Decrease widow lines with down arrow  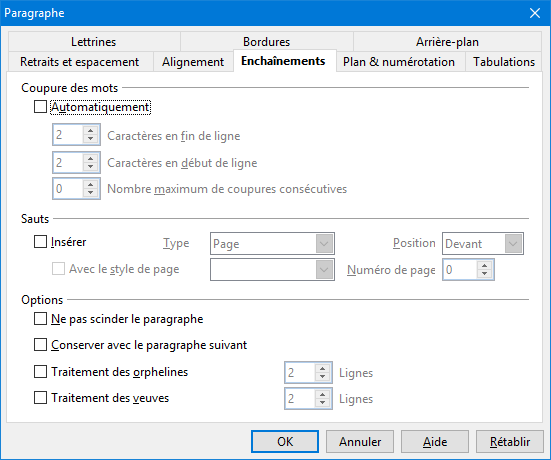click(322, 403)
